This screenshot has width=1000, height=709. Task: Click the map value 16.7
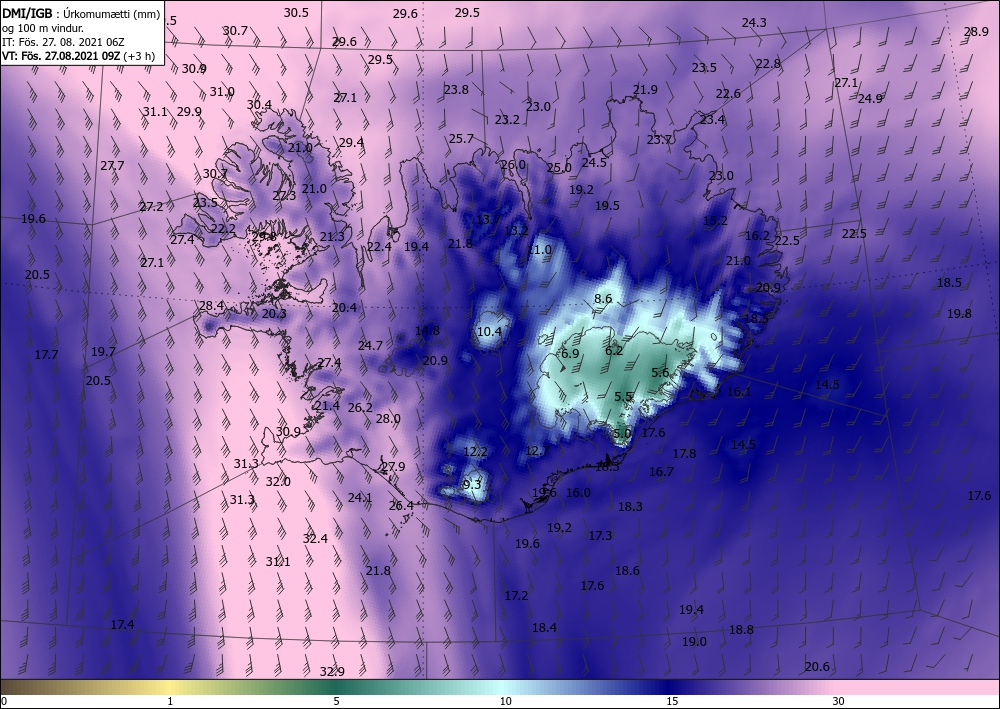click(661, 472)
